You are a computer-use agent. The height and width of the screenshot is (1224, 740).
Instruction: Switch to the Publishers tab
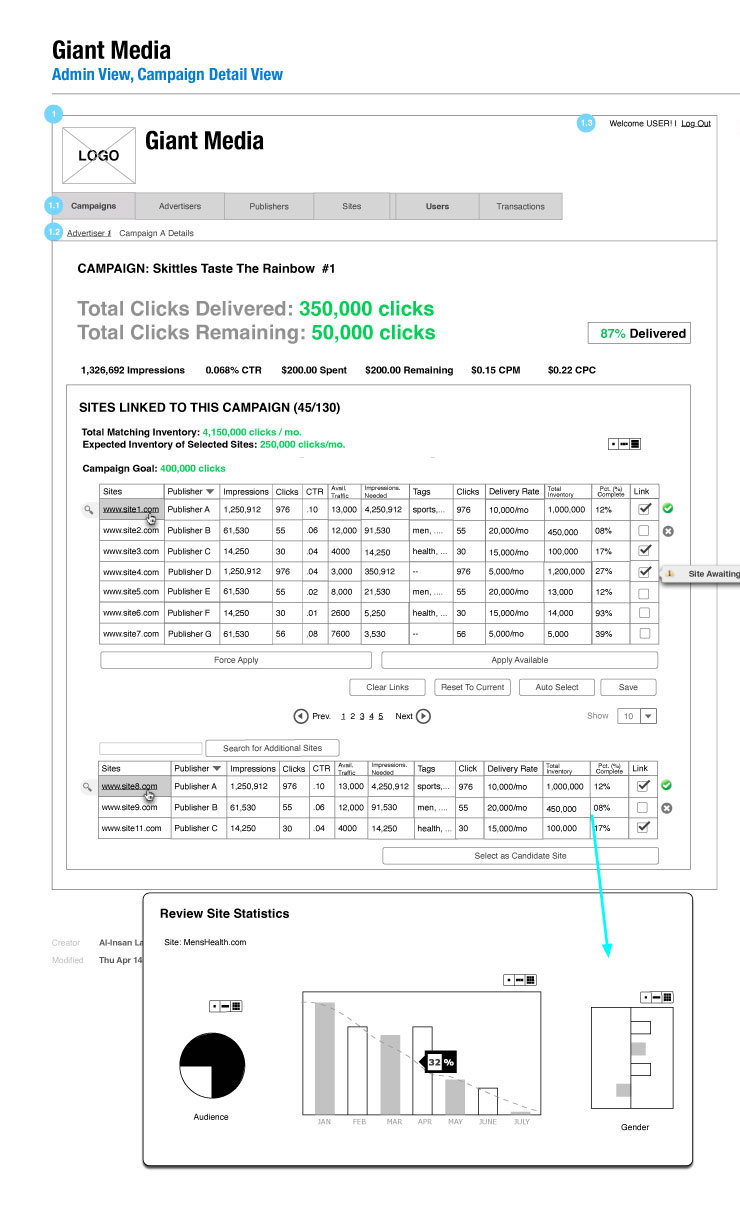(x=268, y=206)
